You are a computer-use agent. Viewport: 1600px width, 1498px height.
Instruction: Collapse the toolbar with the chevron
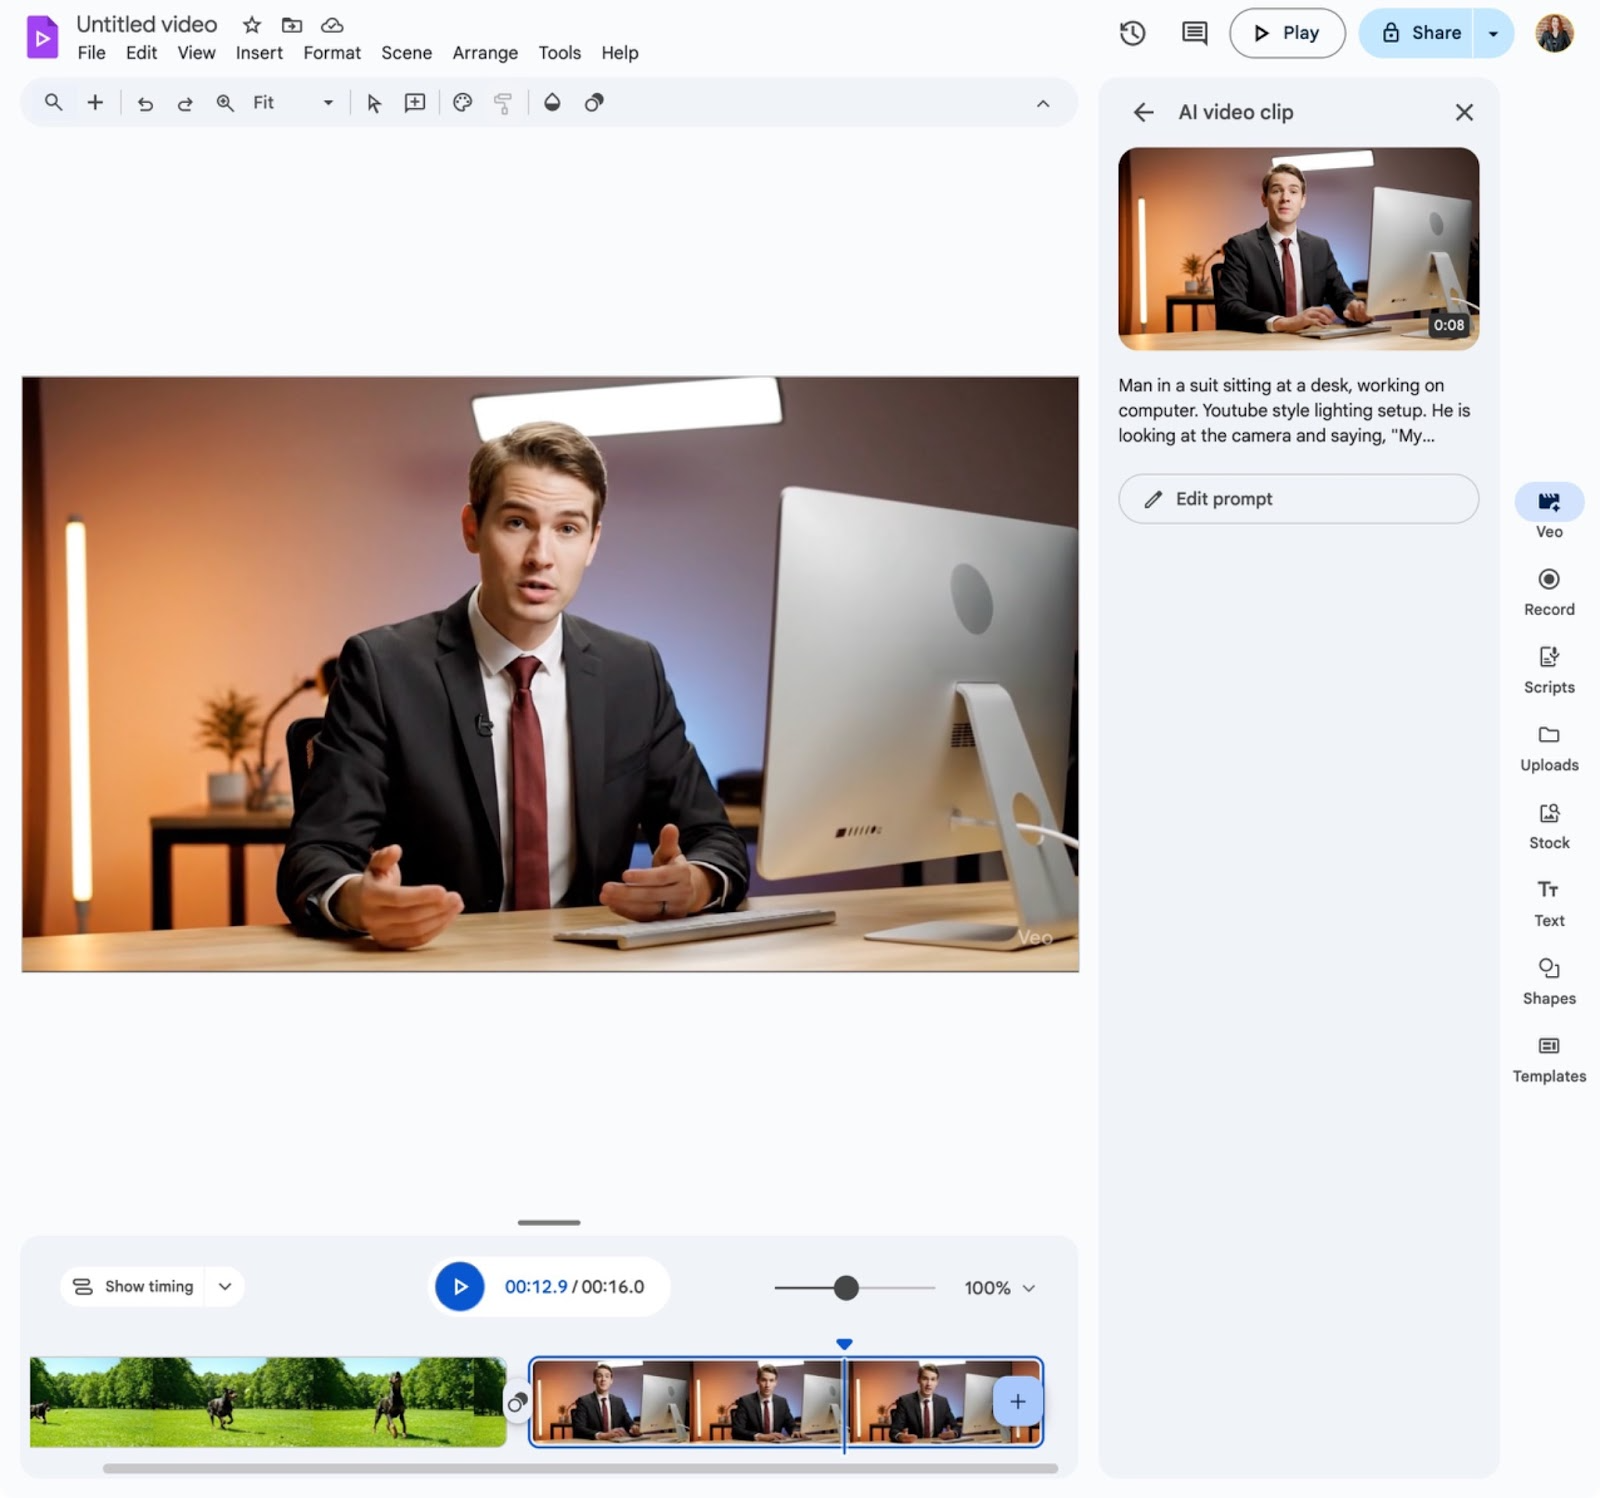coord(1043,104)
